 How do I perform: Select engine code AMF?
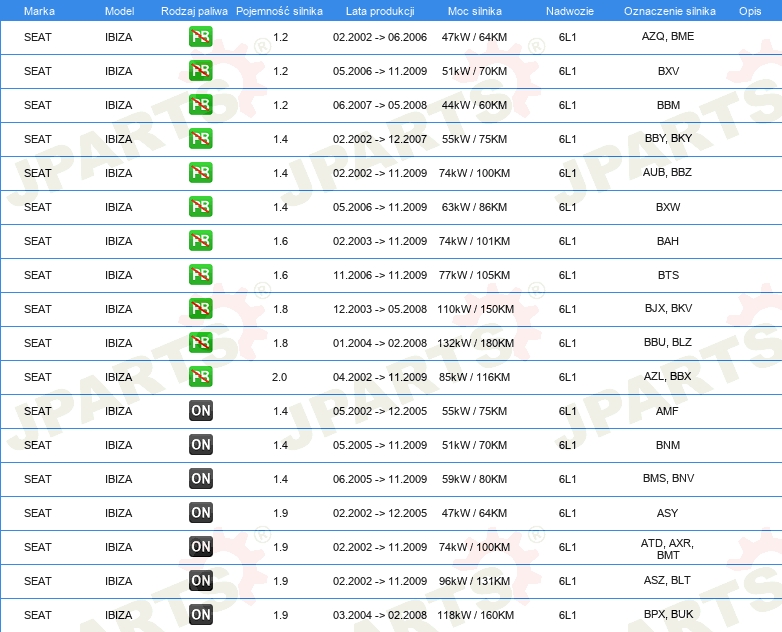[x=667, y=411]
